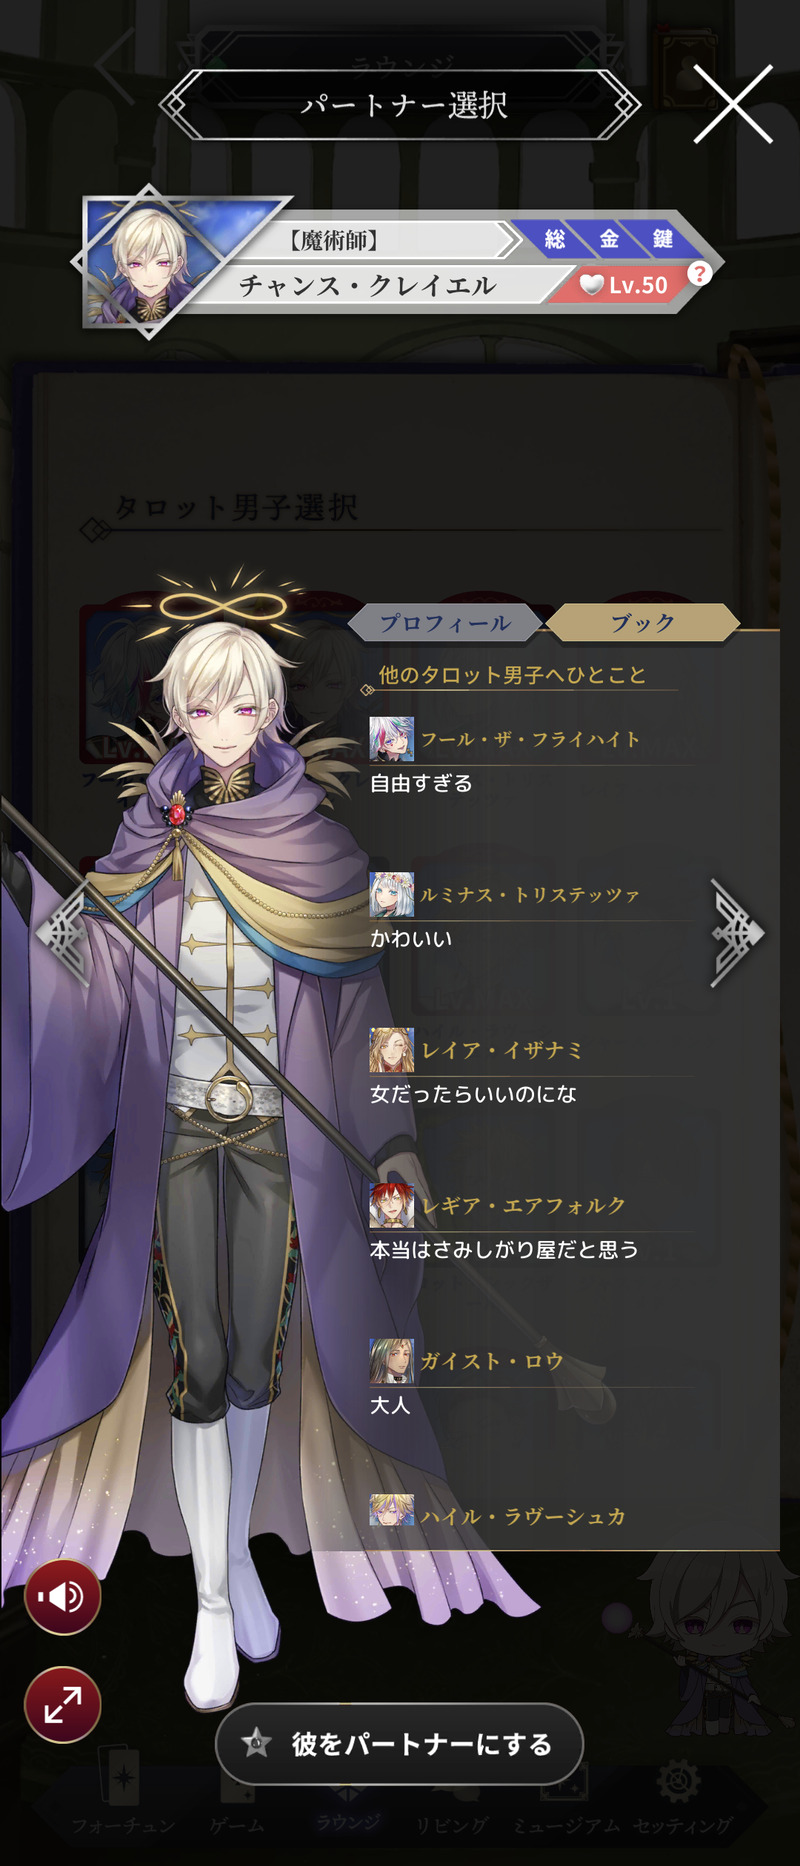Close the partner selection screen

[x=733, y=104]
